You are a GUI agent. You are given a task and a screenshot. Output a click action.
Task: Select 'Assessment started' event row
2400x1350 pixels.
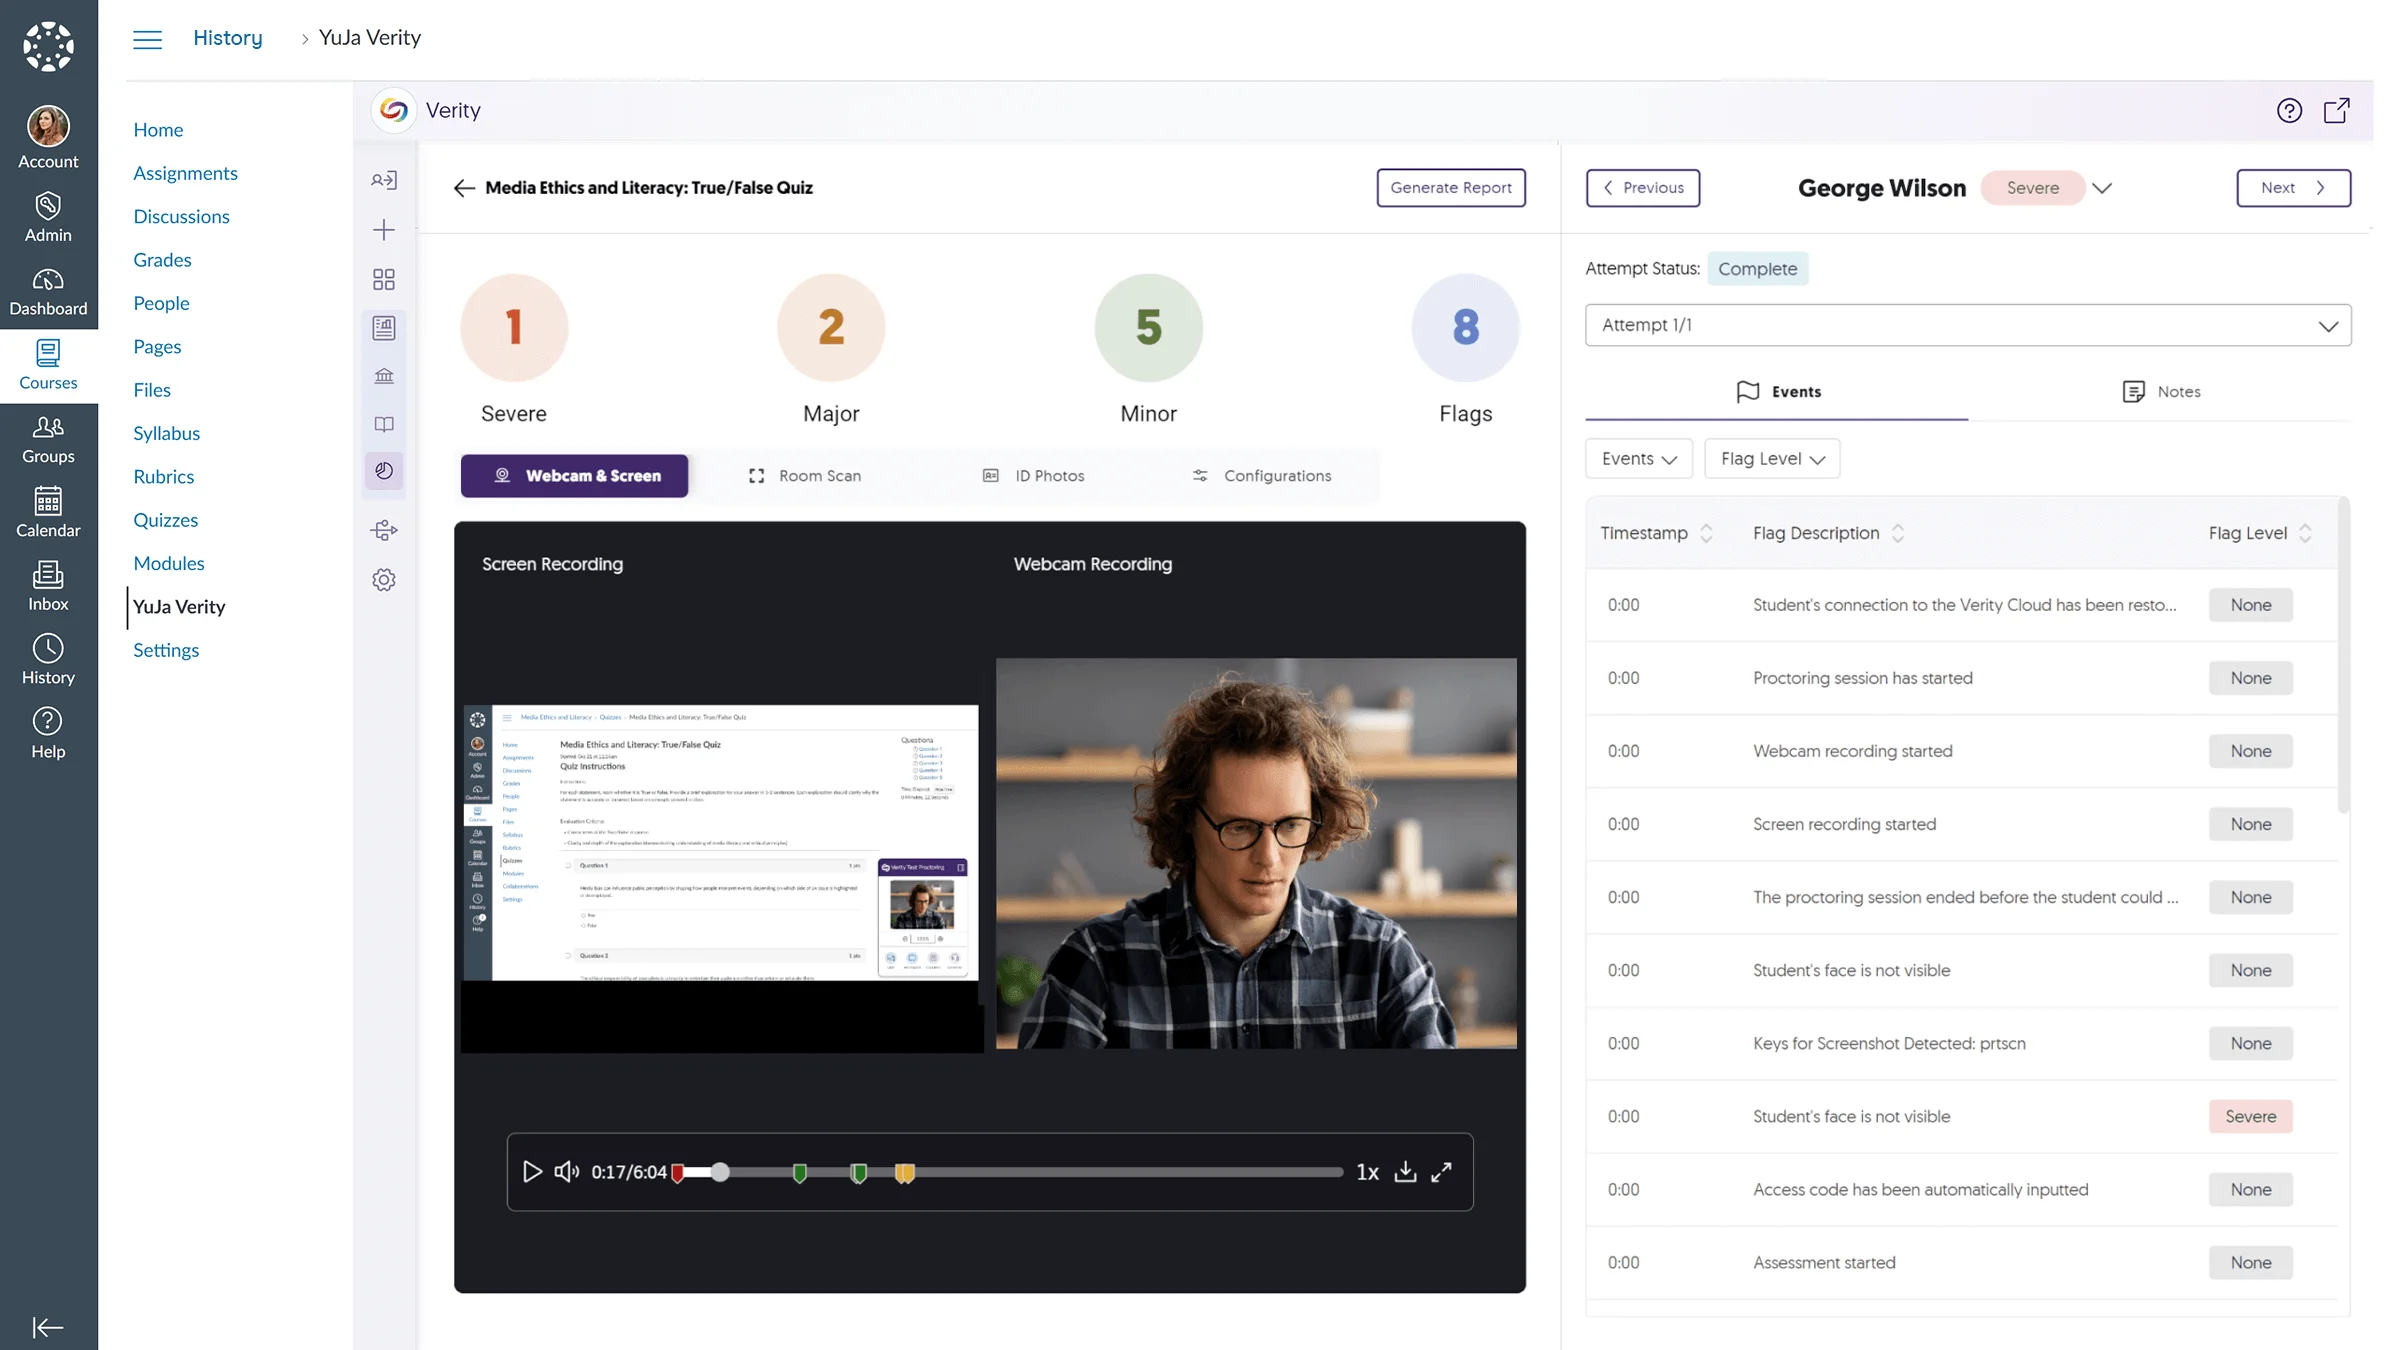[1961, 1262]
